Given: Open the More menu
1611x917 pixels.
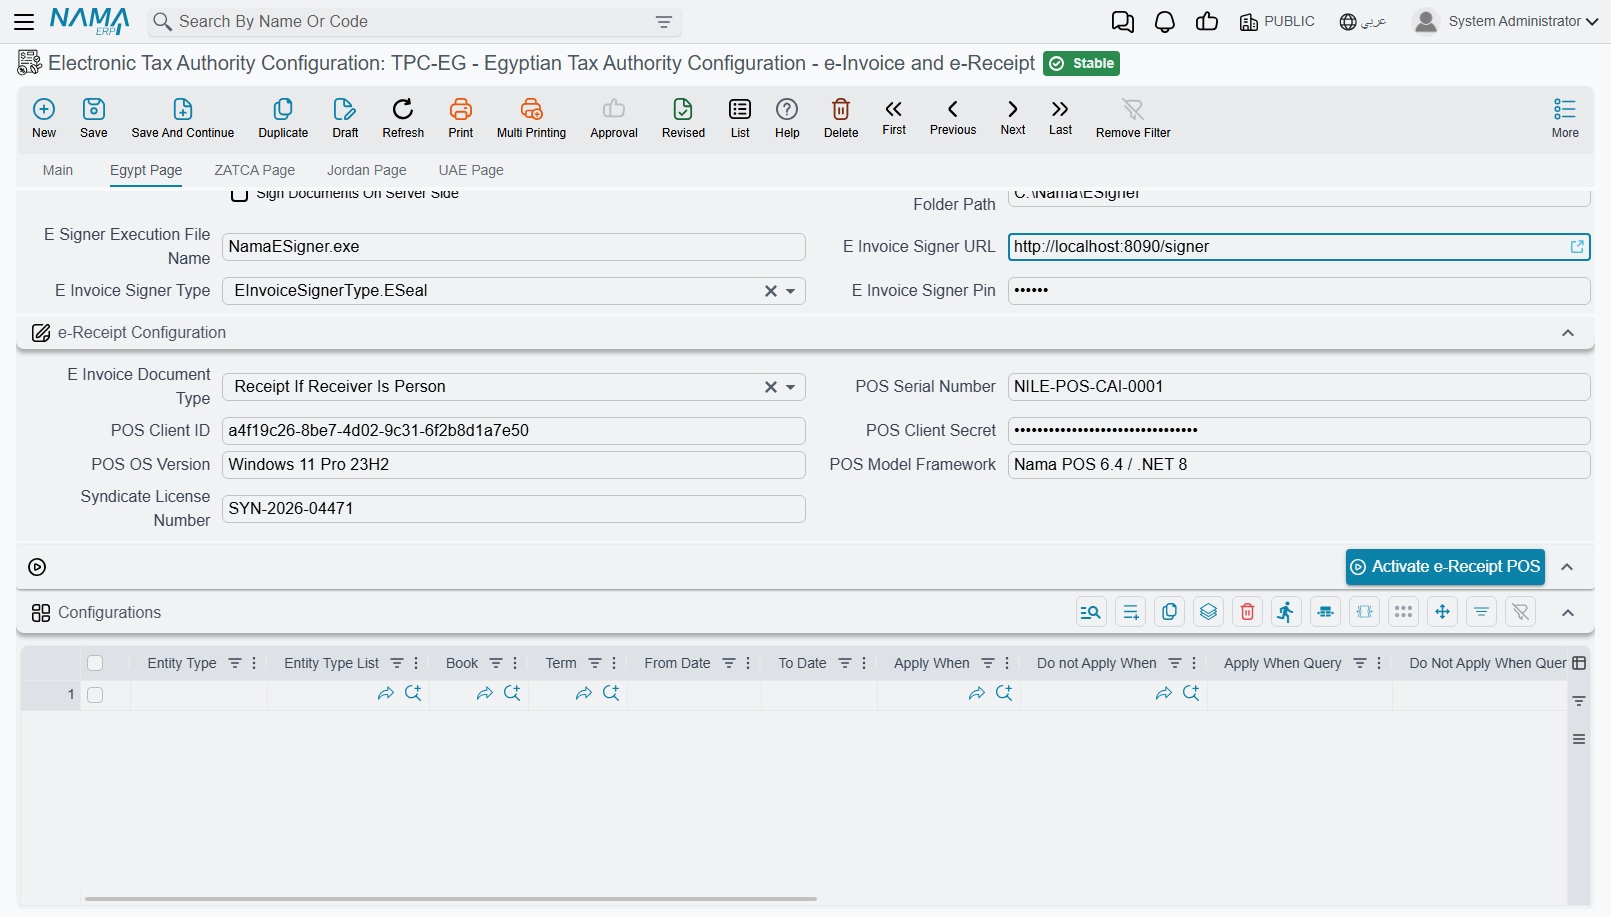Looking at the screenshot, I should (1565, 118).
